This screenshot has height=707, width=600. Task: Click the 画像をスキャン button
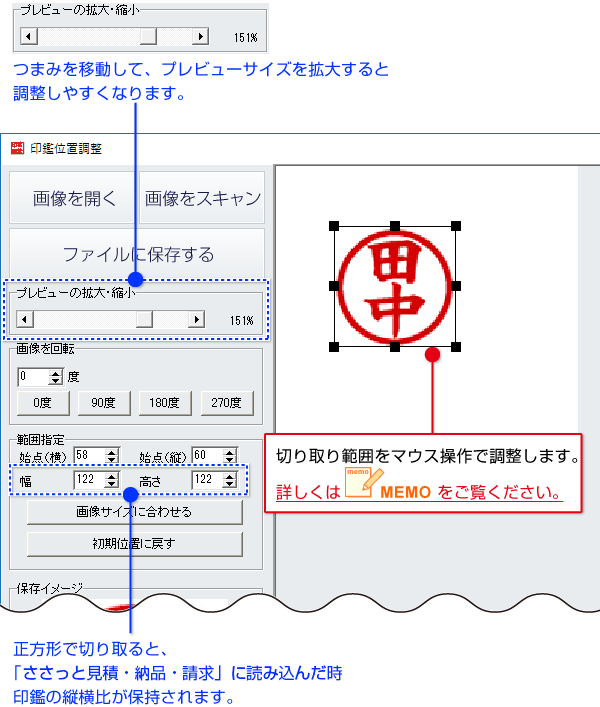202,197
